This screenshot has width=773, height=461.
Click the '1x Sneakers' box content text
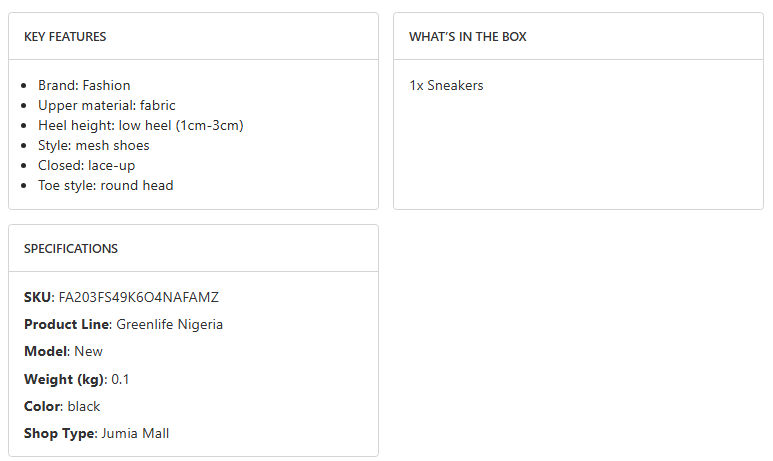(446, 86)
